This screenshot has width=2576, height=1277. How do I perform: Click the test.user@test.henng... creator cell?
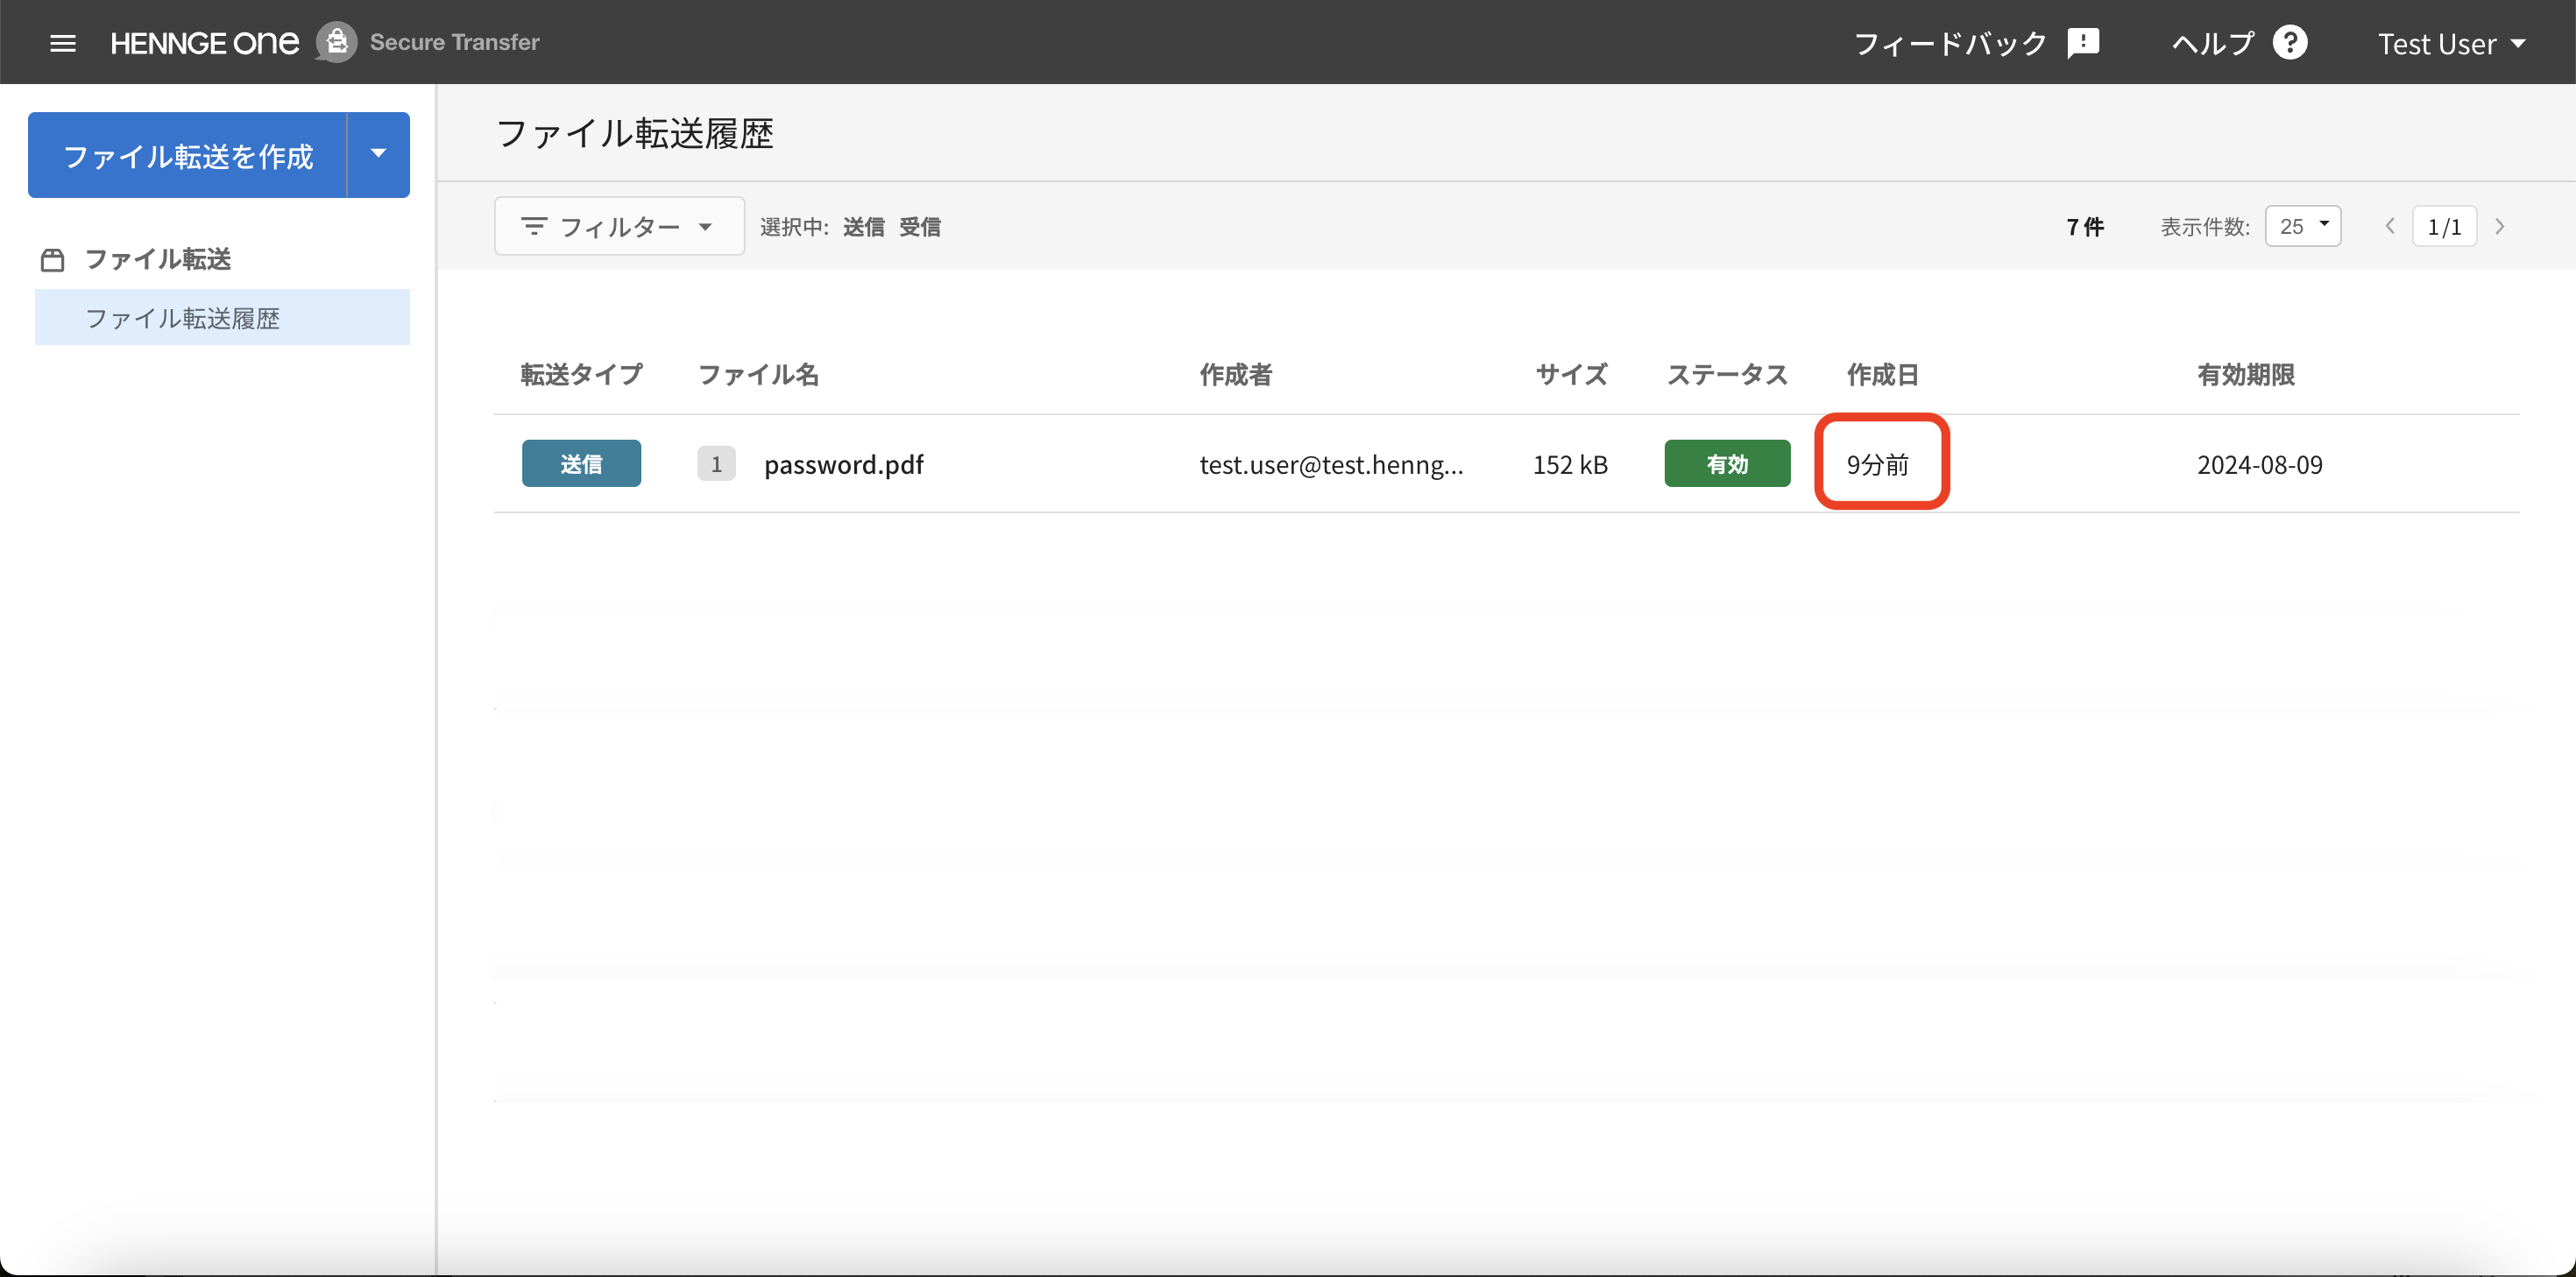[1331, 464]
